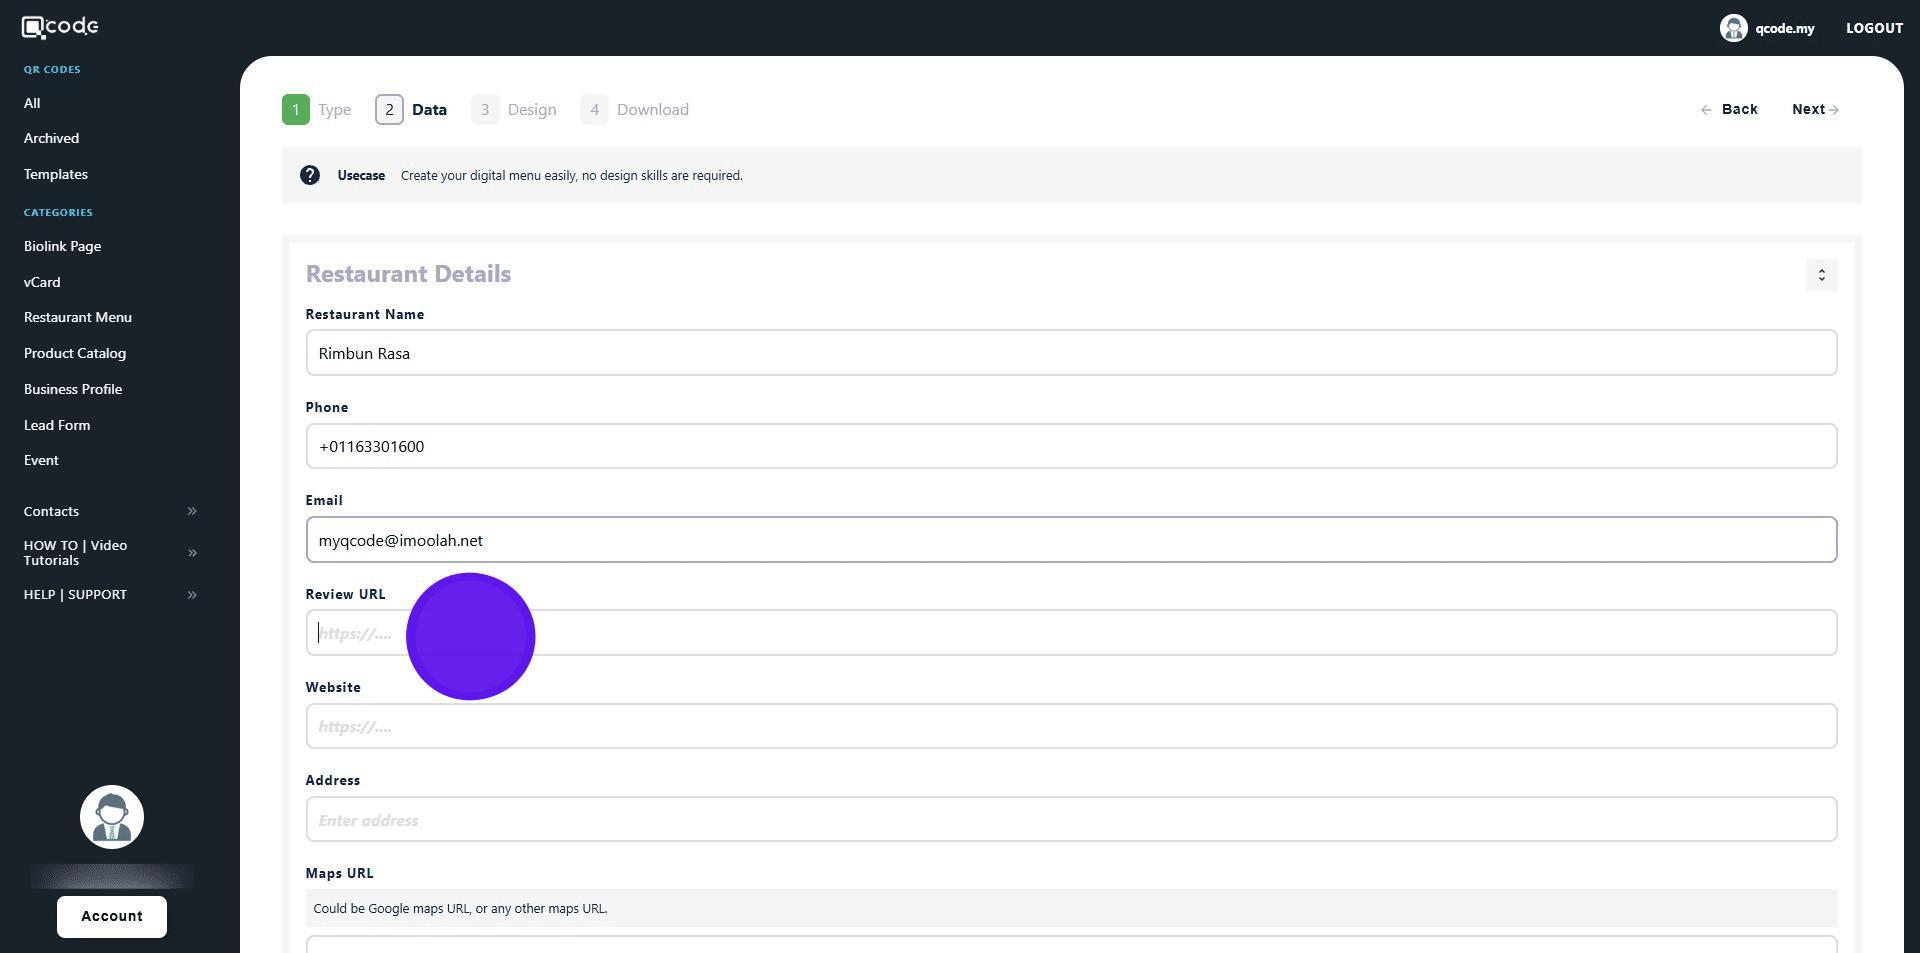Go to Next step
The height and width of the screenshot is (953, 1920).
tap(1814, 110)
